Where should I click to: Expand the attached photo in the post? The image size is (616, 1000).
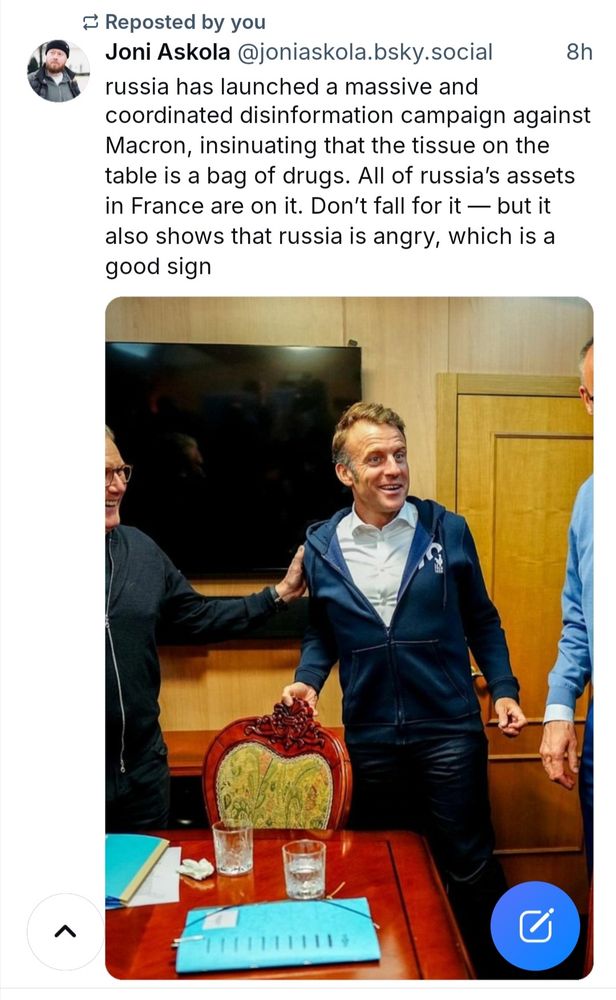tap(349, 638)
